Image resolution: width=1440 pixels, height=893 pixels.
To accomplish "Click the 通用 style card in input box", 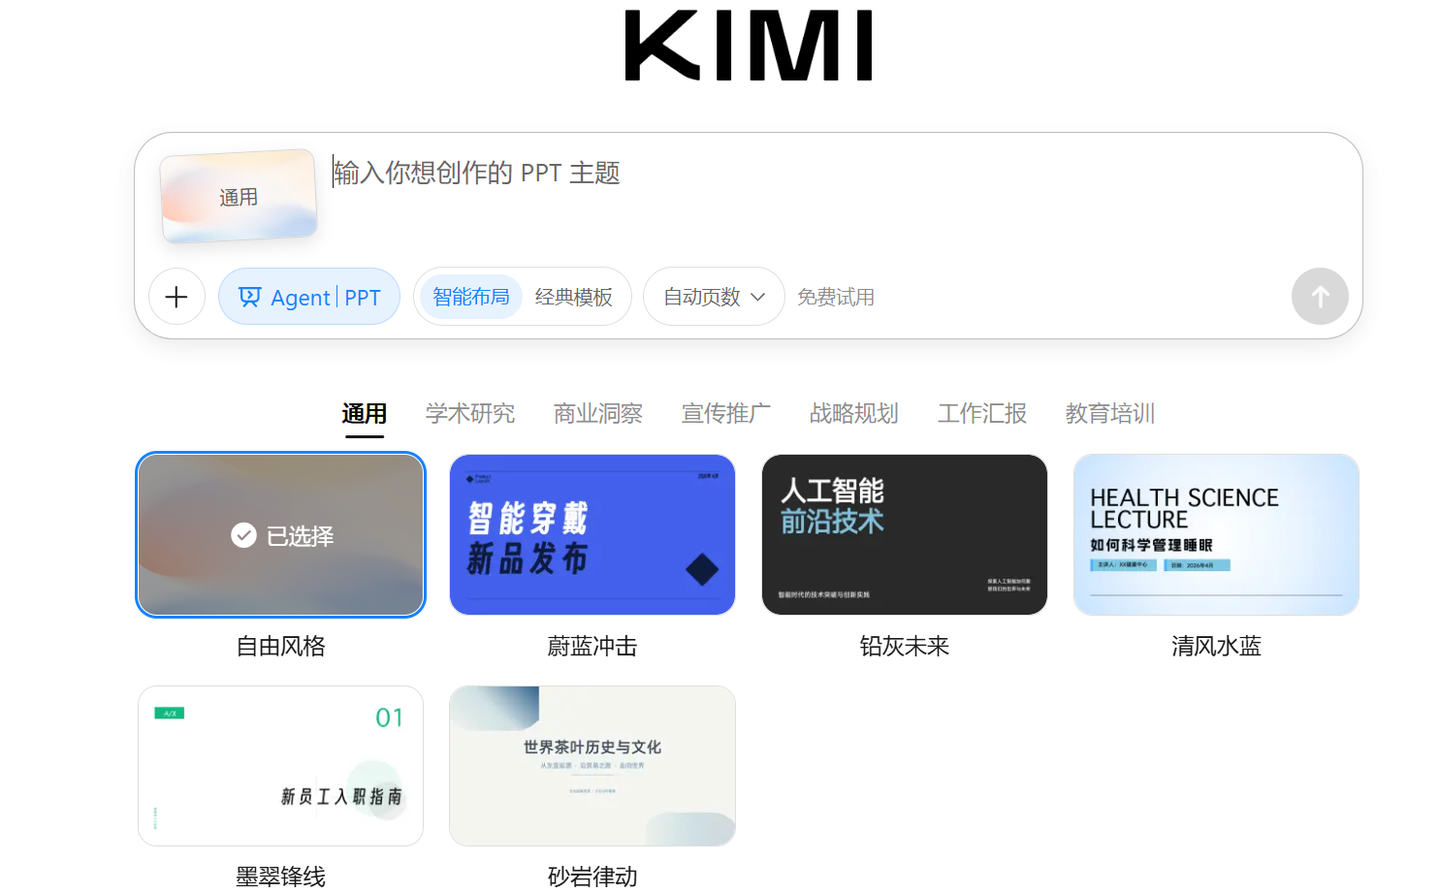I will (x=238, y=196).
